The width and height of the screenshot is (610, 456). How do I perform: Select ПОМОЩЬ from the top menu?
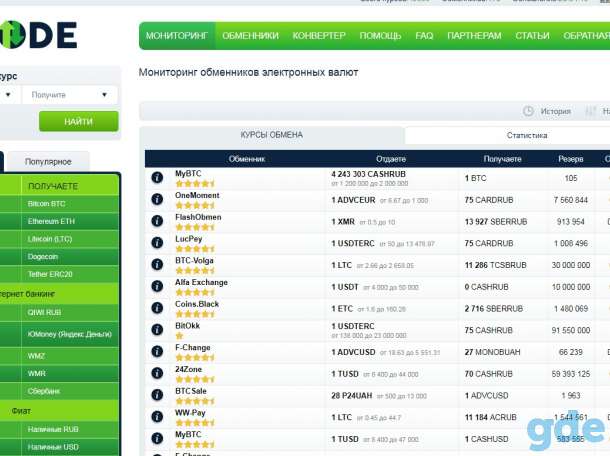tap(380, 36)
